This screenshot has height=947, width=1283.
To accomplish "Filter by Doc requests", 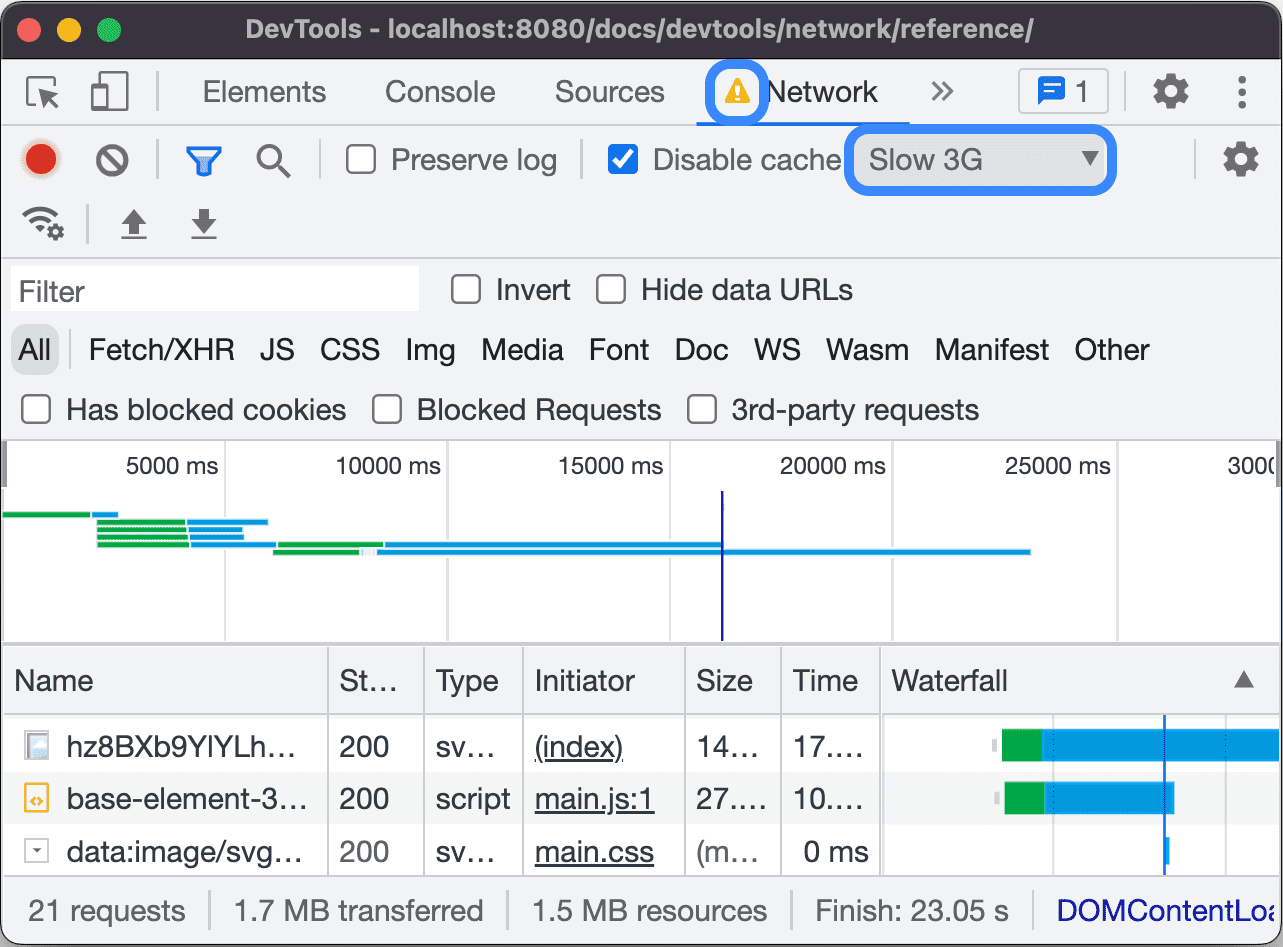I will (x=701, y=350).
